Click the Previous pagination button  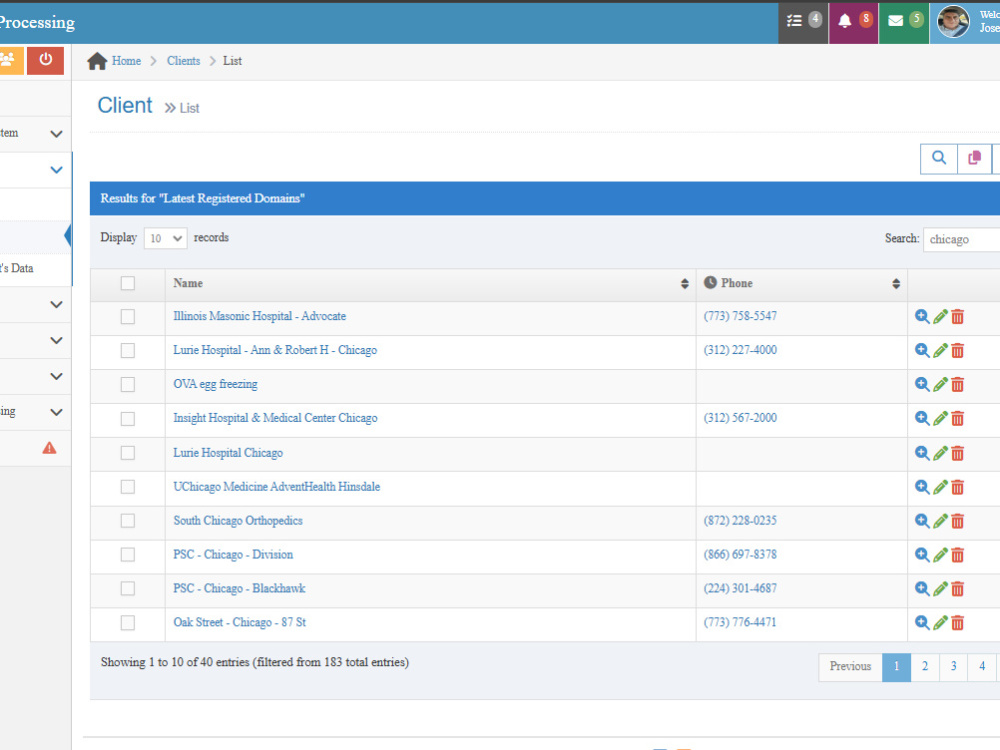(850, 667)
